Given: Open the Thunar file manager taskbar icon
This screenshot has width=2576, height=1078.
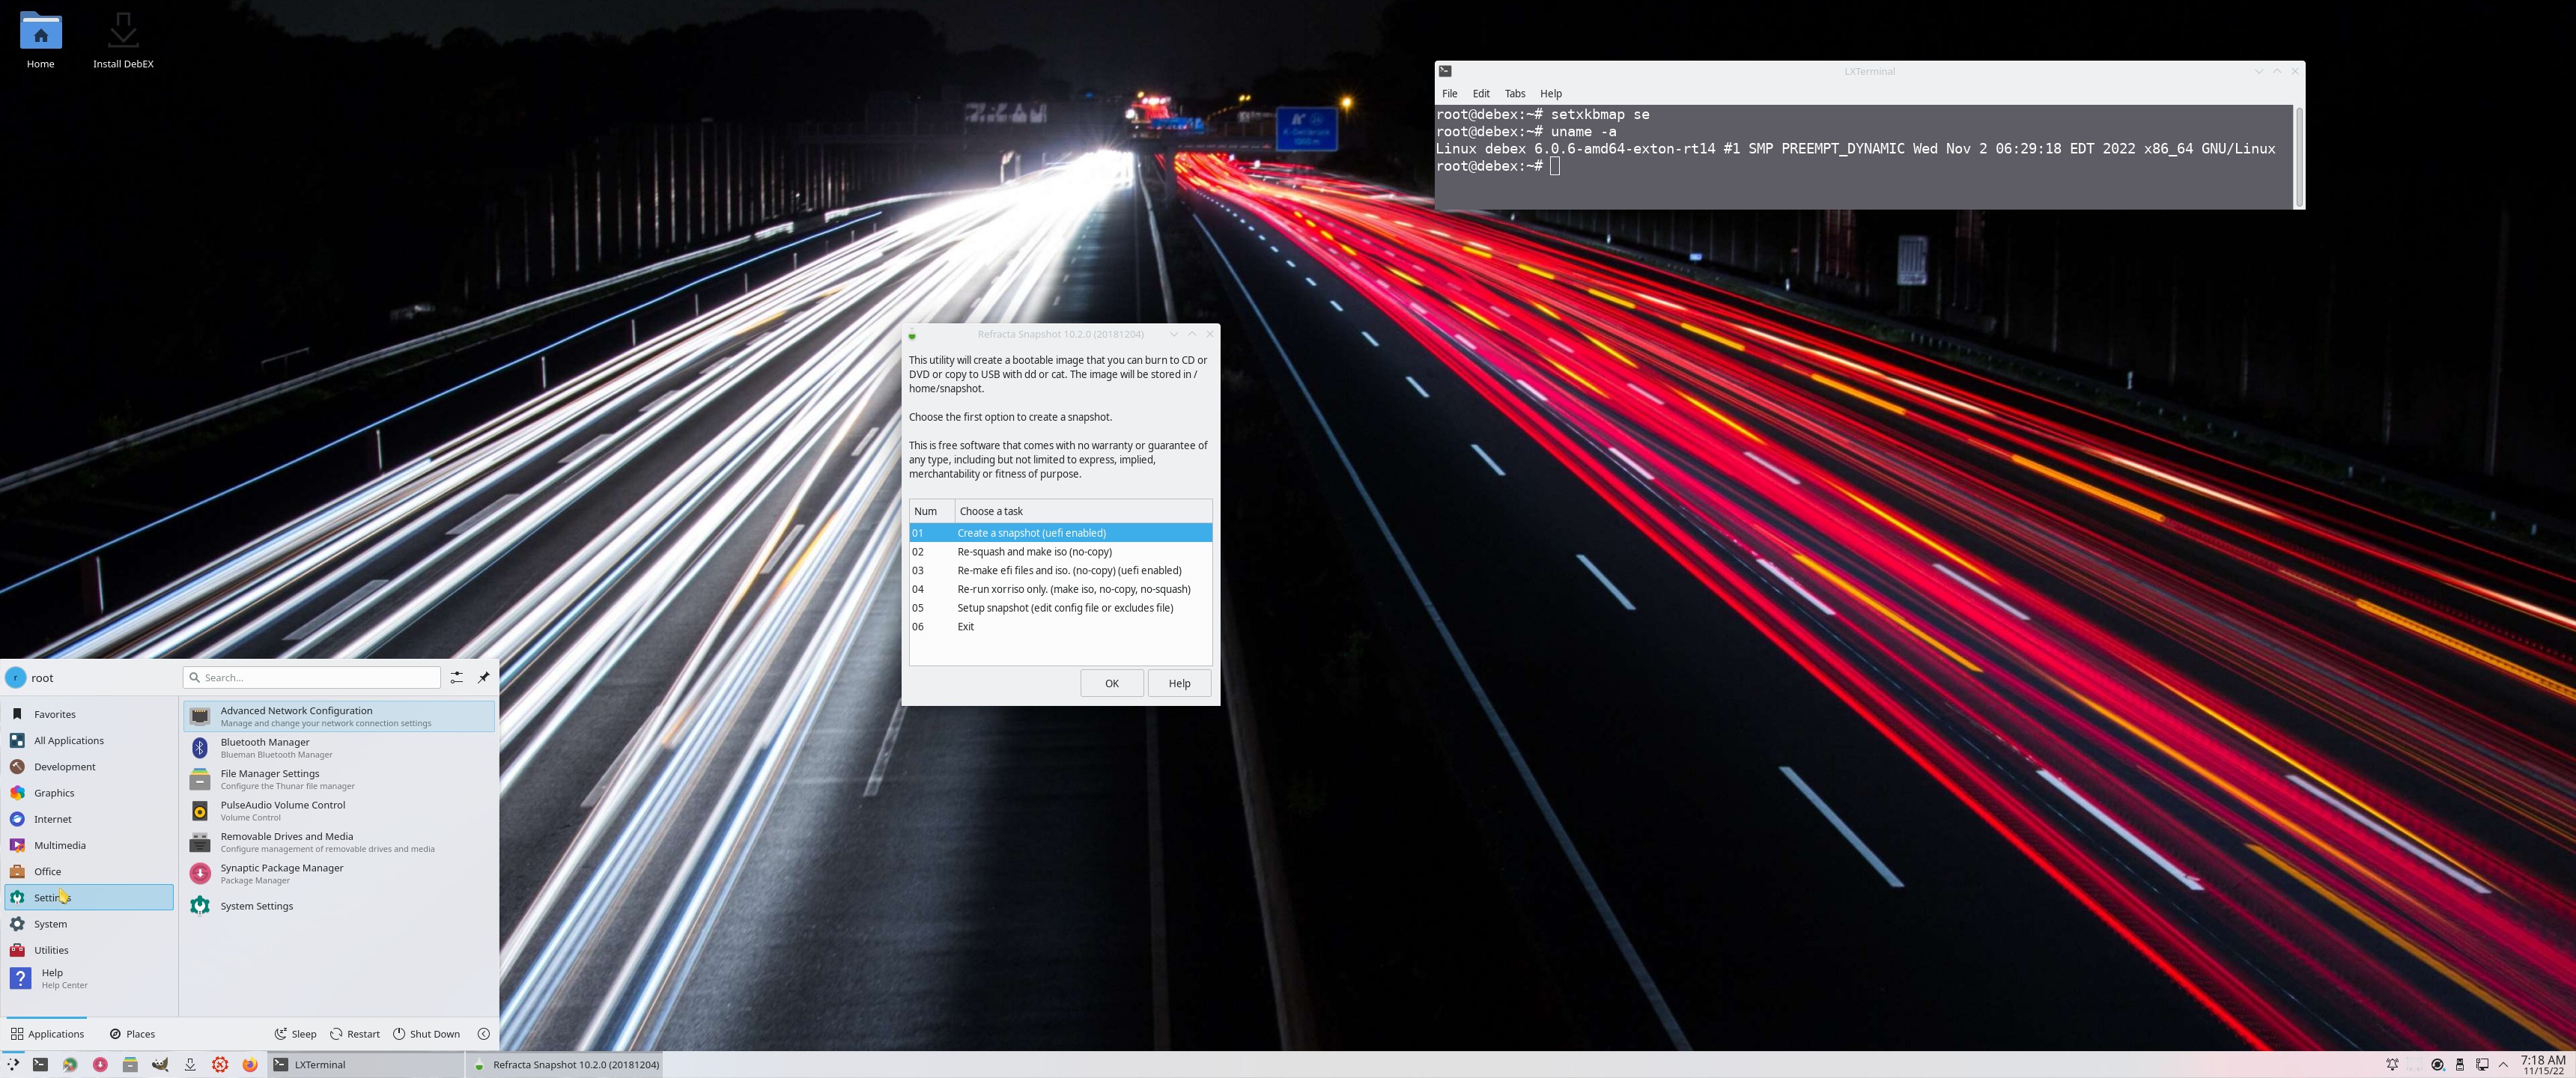Looking at the screenshot, I should pos(130,1065).
